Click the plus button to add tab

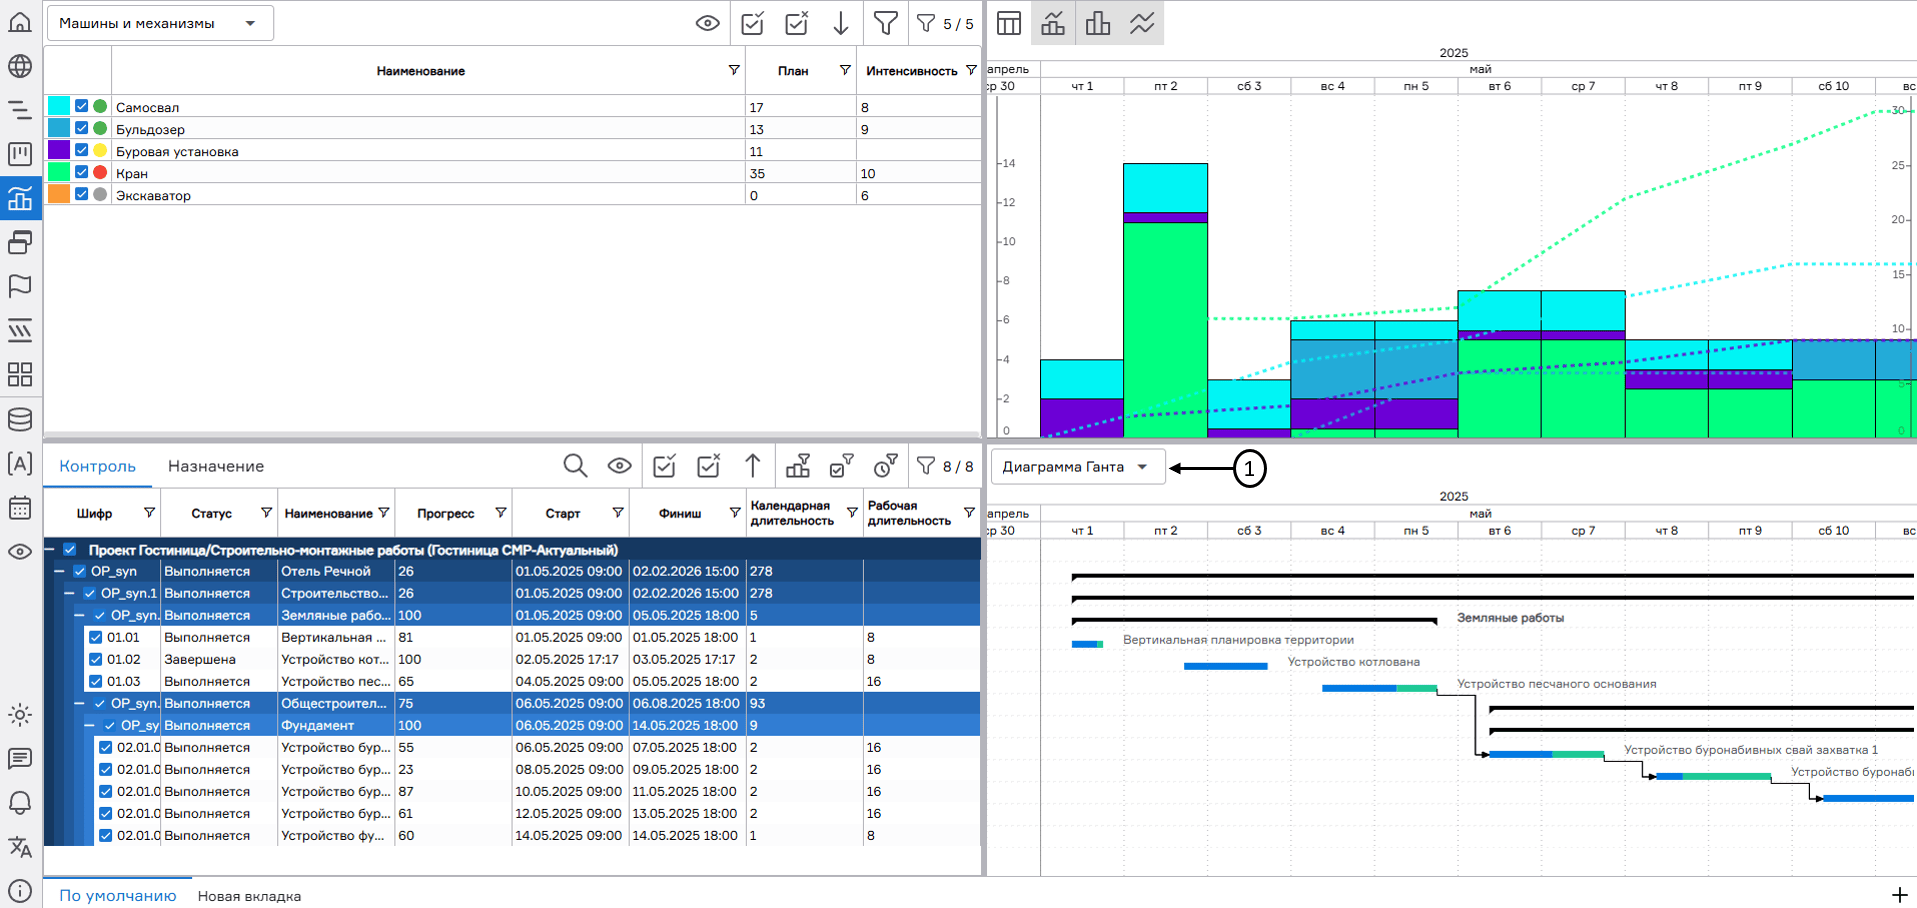pyautogui.click(x=1899, y=895)
